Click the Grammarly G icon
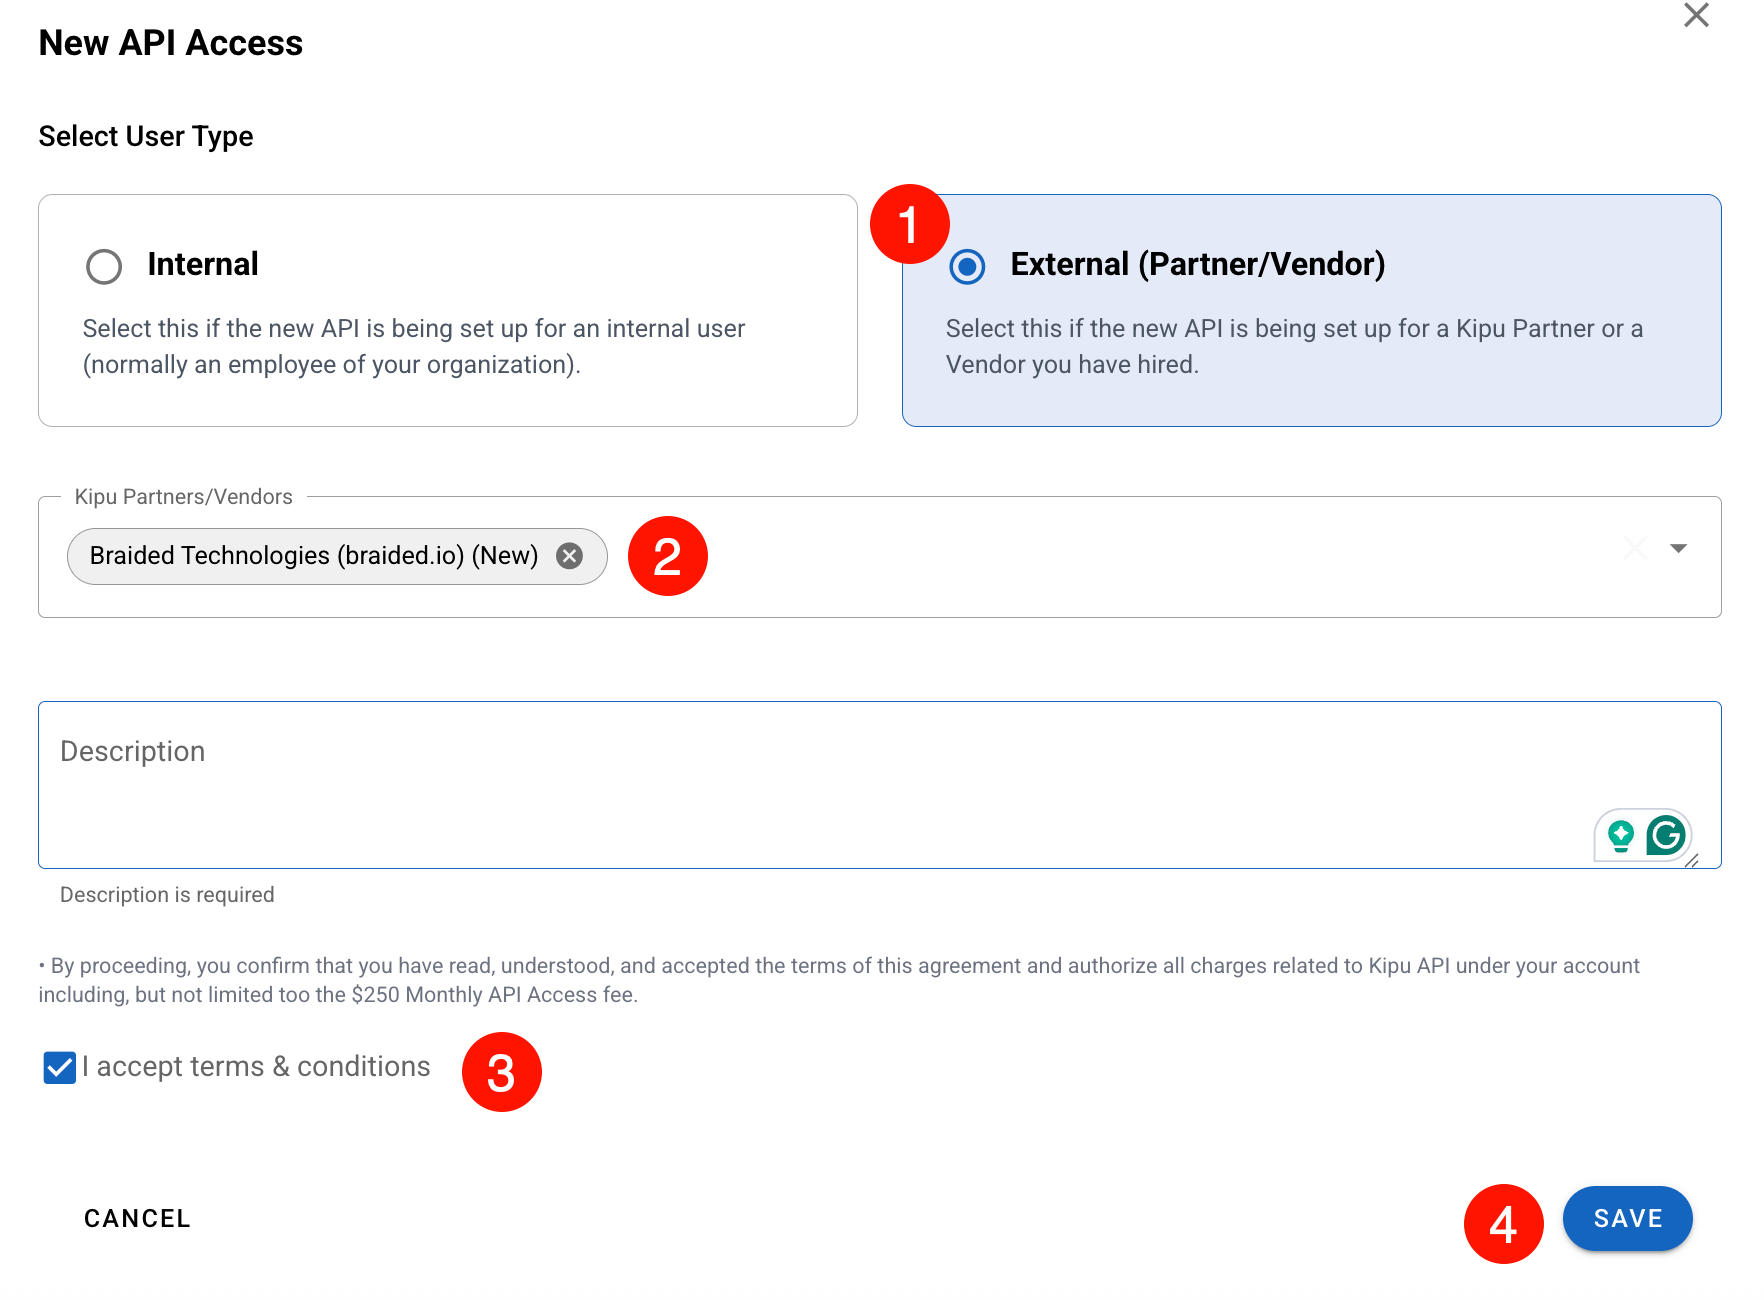This screenshot has height=1300, width=1764. click(x=1666, y=835)
